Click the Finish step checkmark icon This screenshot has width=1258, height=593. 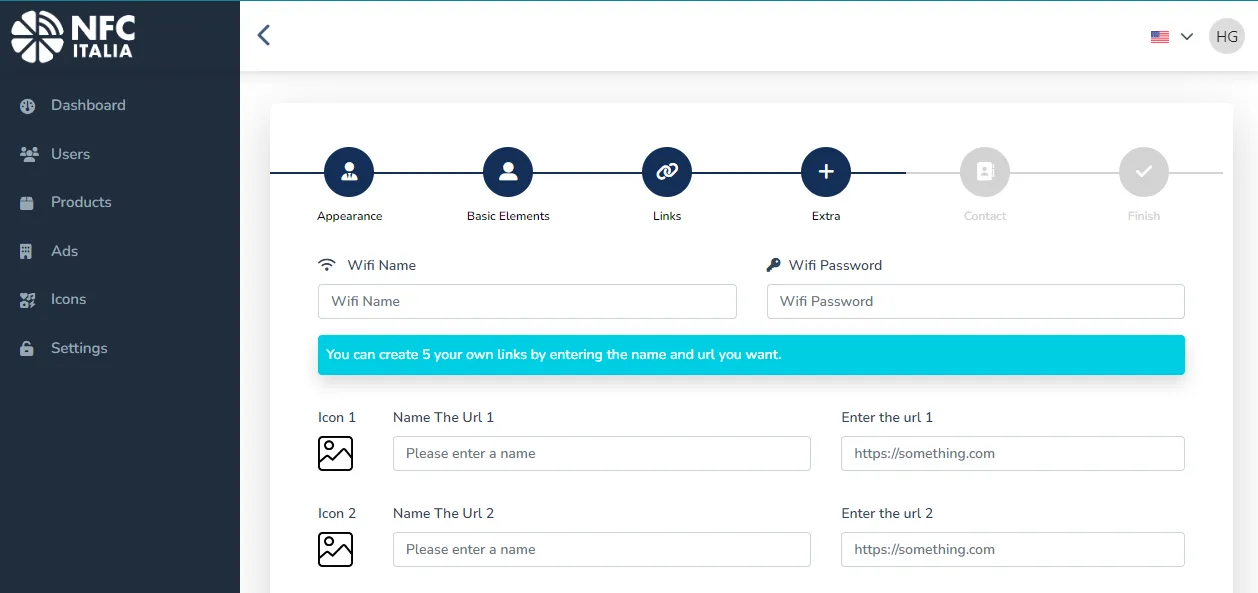tap(1144, 172)
